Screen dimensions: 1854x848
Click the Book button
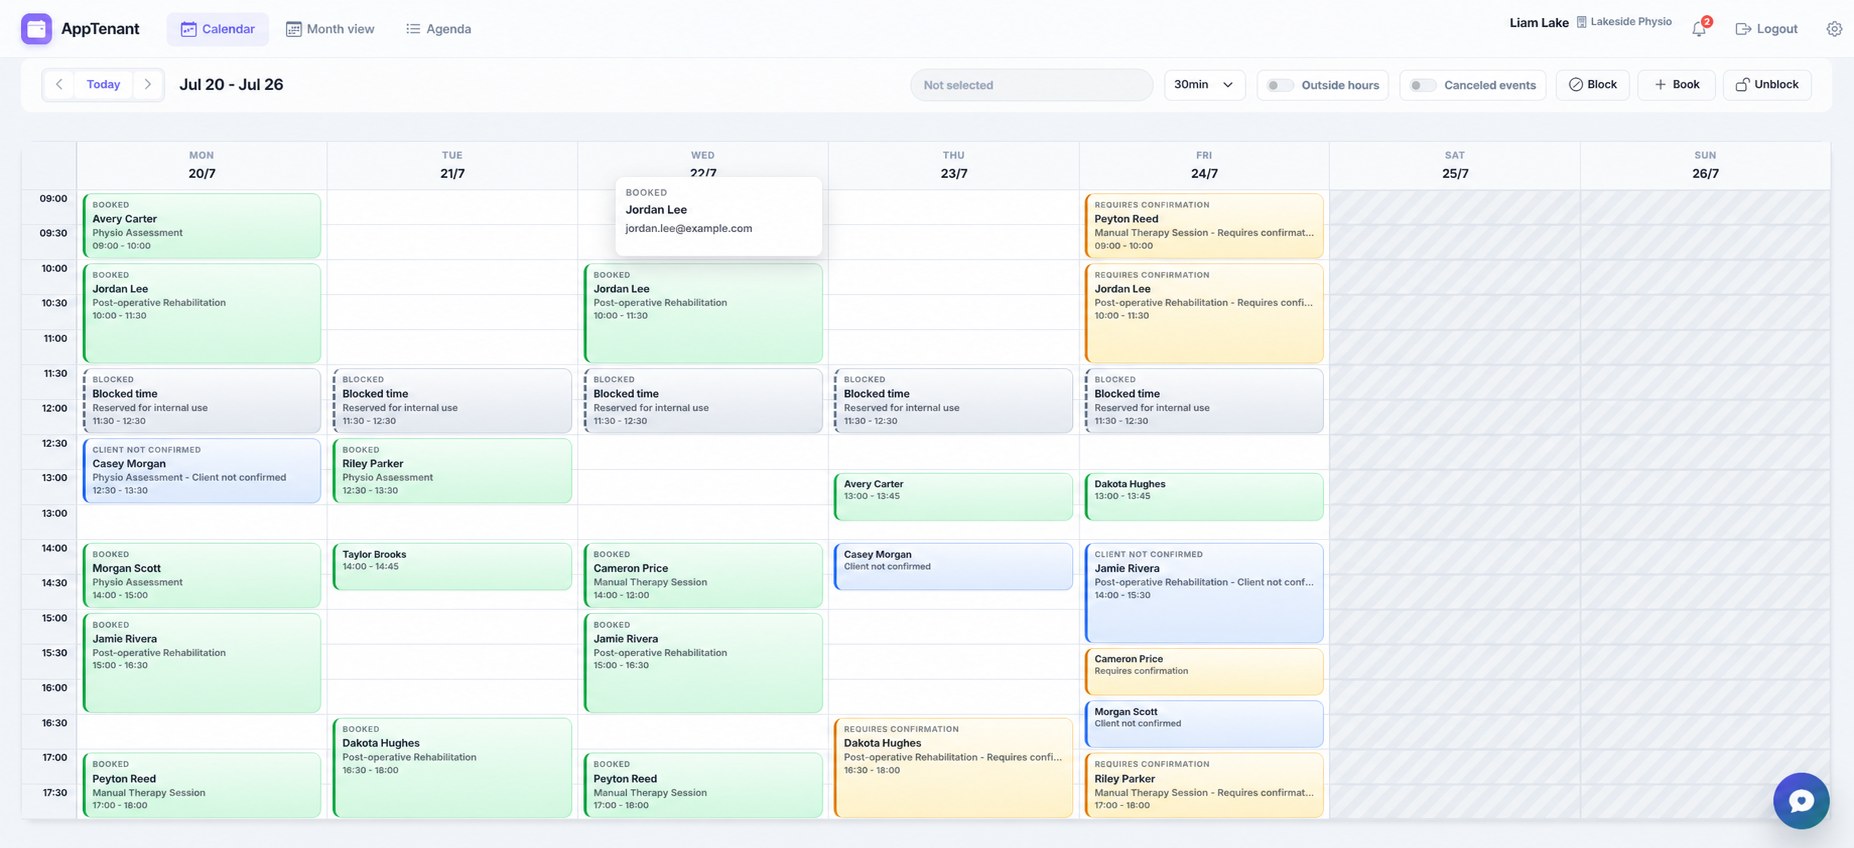click(x=1676, y=85)
